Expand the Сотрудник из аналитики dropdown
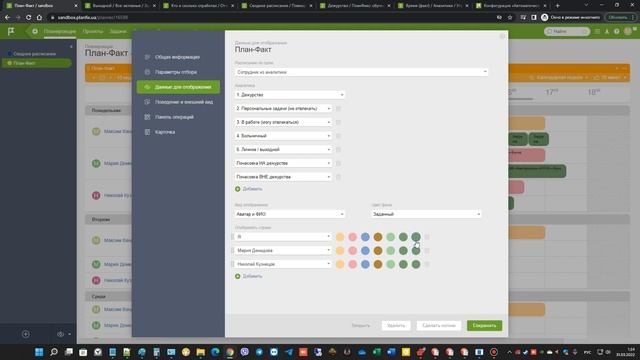 (361, 72)
